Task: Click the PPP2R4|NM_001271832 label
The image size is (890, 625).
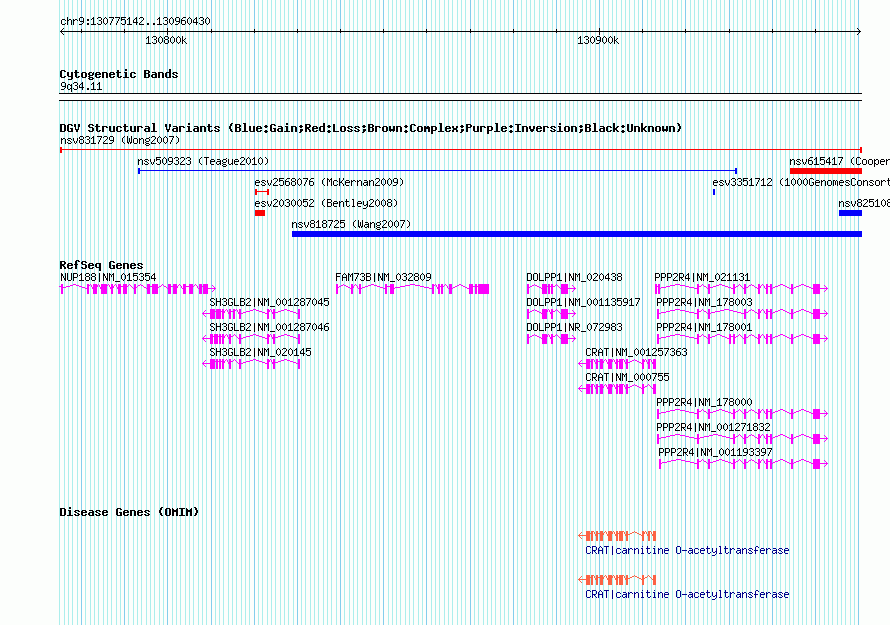Action: click(713, 427)
